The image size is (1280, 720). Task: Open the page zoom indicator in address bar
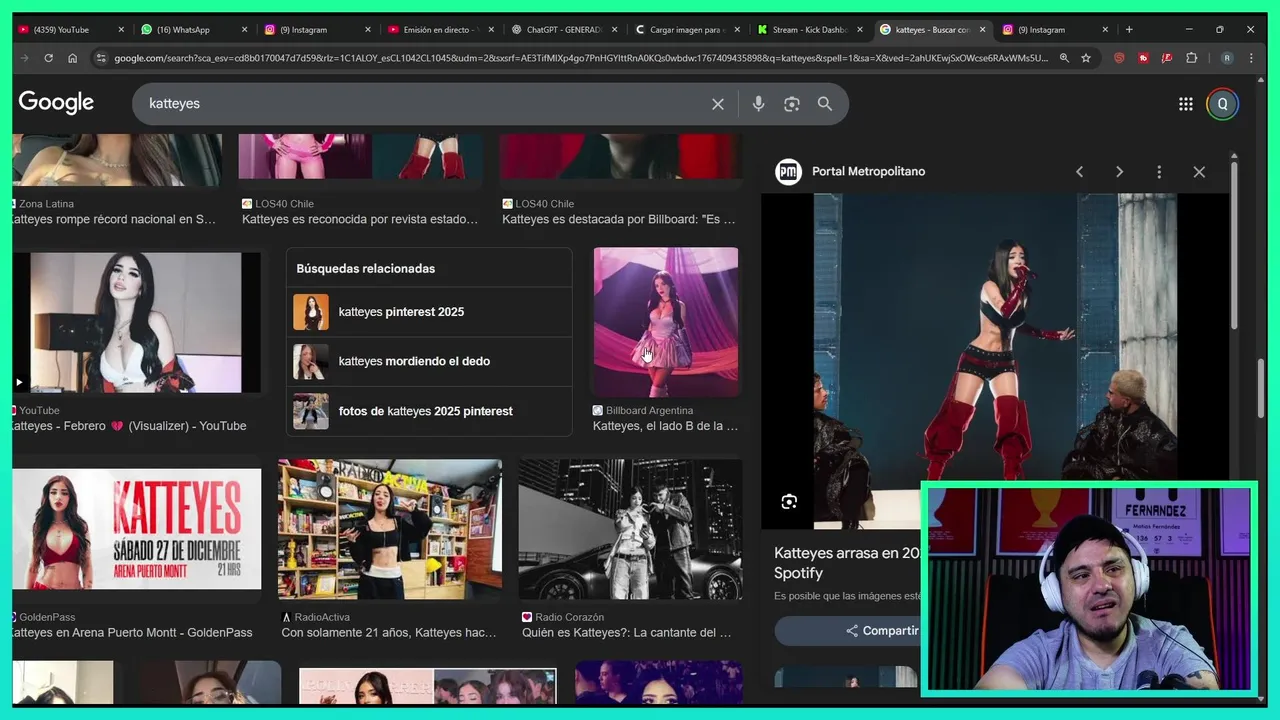(1064, 58)
